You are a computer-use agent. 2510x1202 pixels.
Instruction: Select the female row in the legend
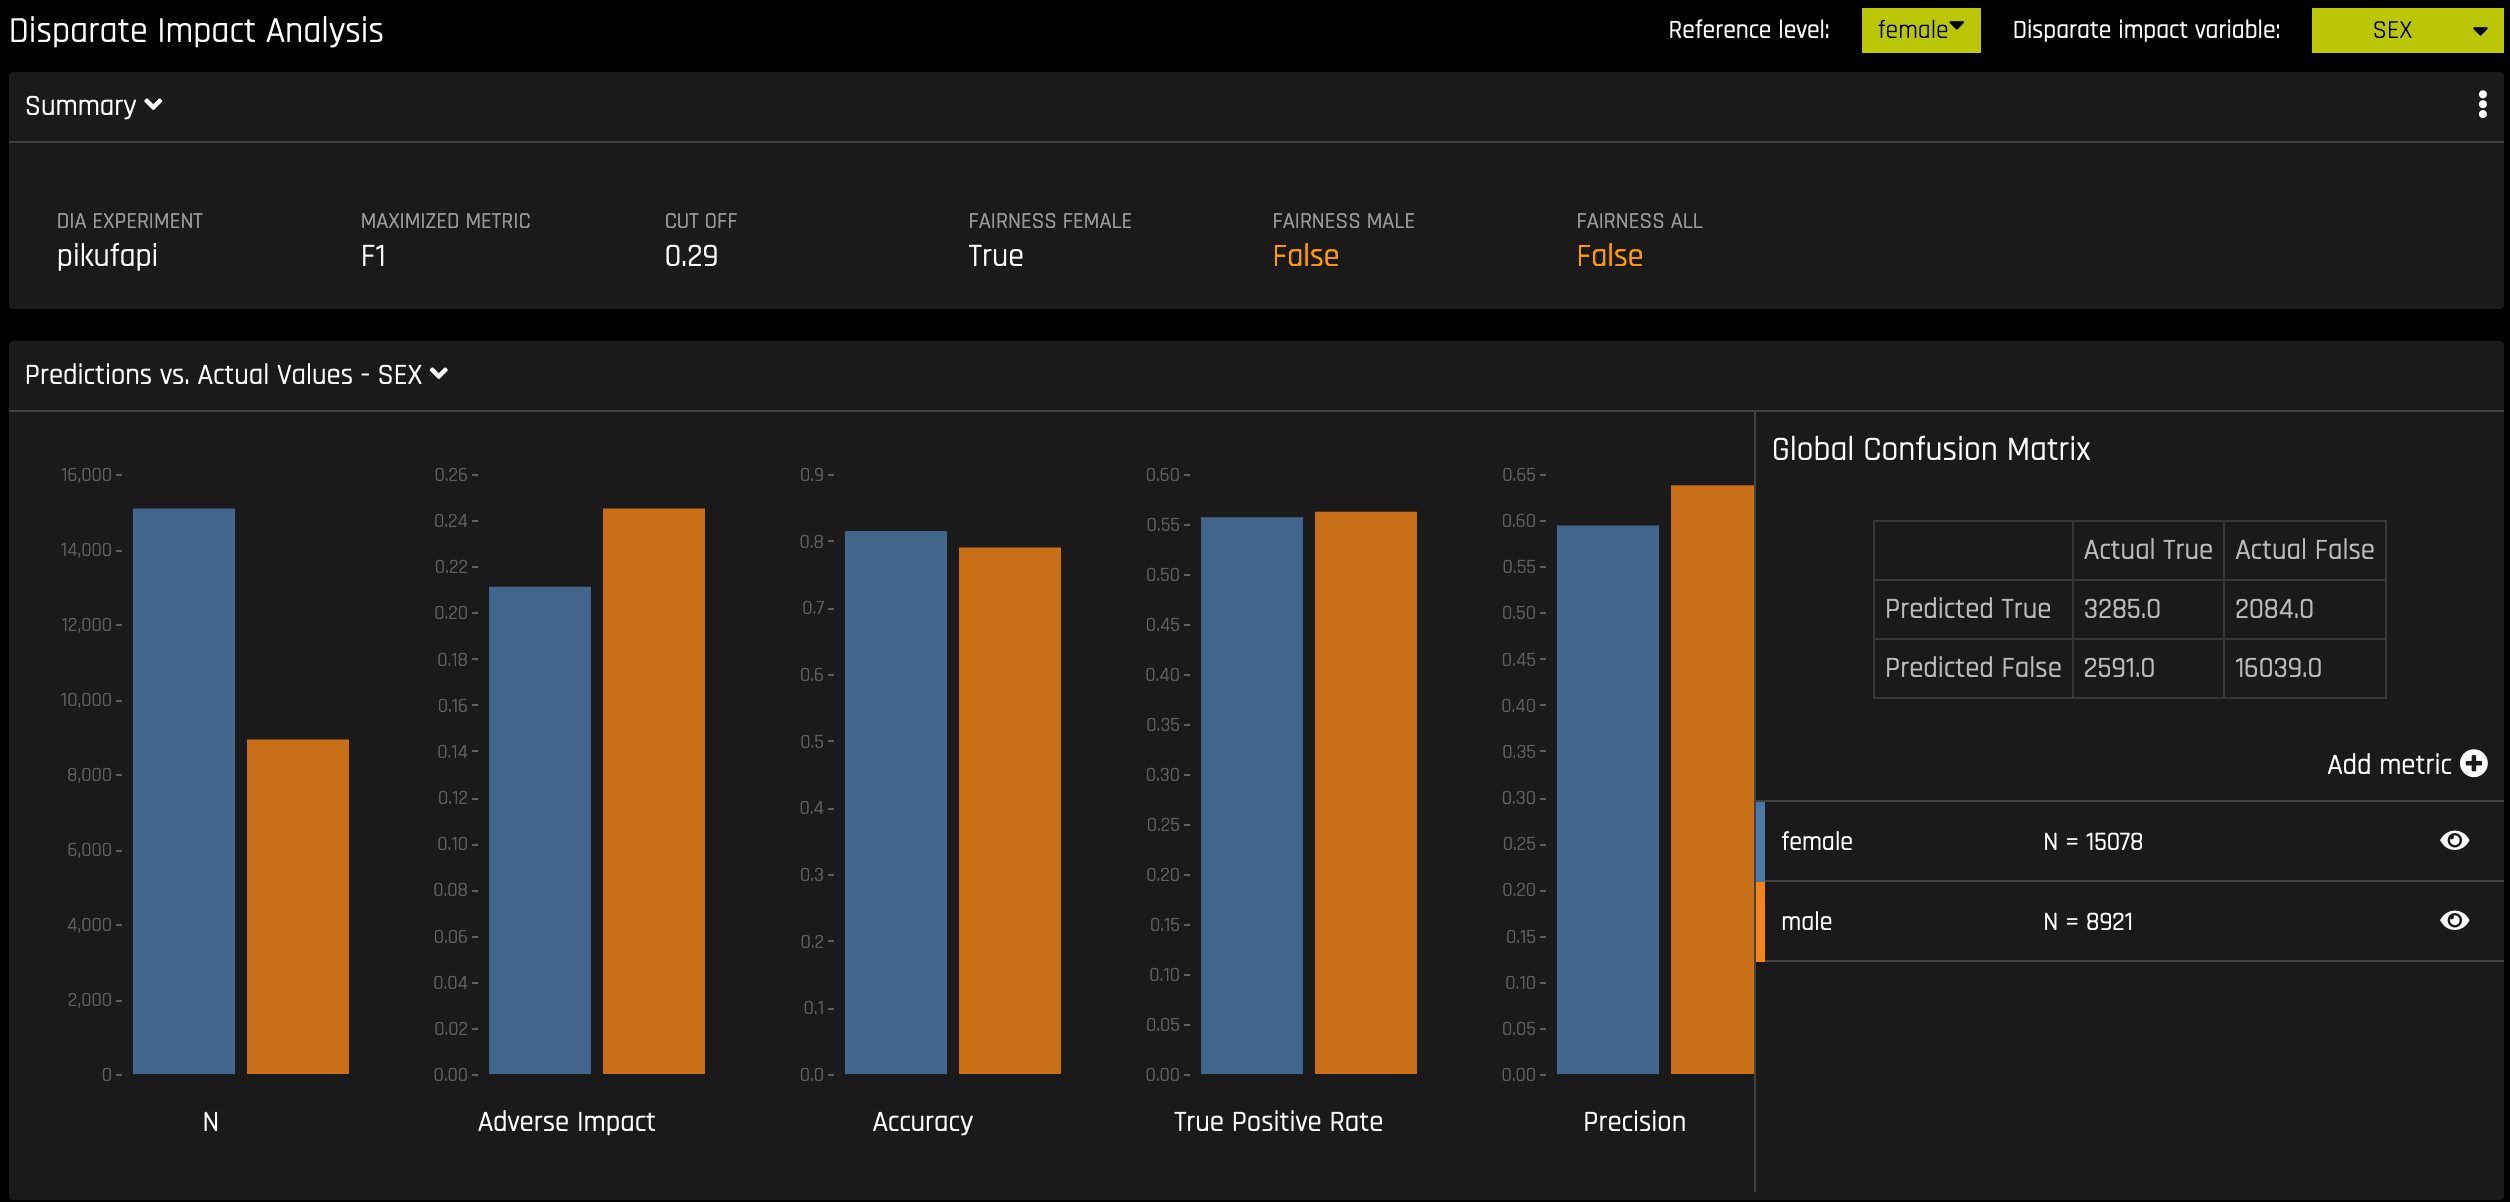tap(1816, 841)
